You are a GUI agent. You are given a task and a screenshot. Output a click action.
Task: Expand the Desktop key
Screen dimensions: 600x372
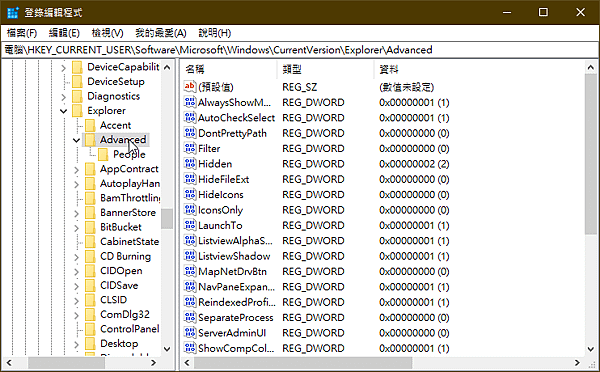point(77,344)
